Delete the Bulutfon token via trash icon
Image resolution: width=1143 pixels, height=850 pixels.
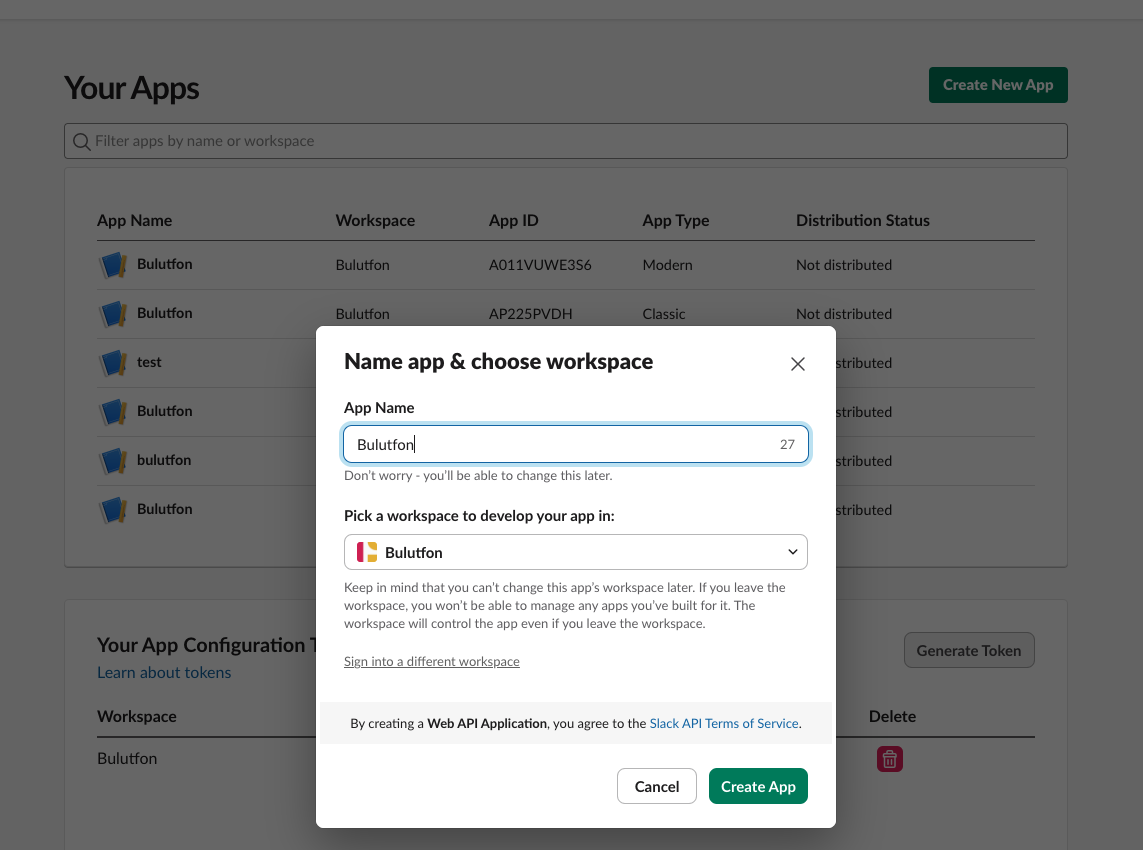click(x=889, y=759)
